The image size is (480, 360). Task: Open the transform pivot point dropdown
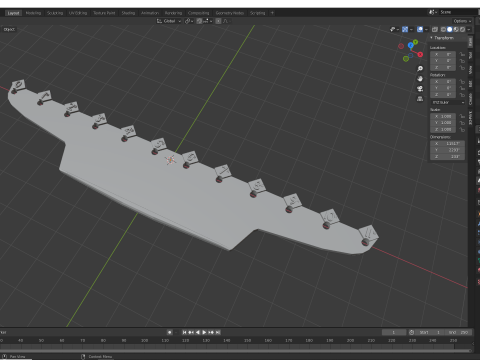pos(189,21)
